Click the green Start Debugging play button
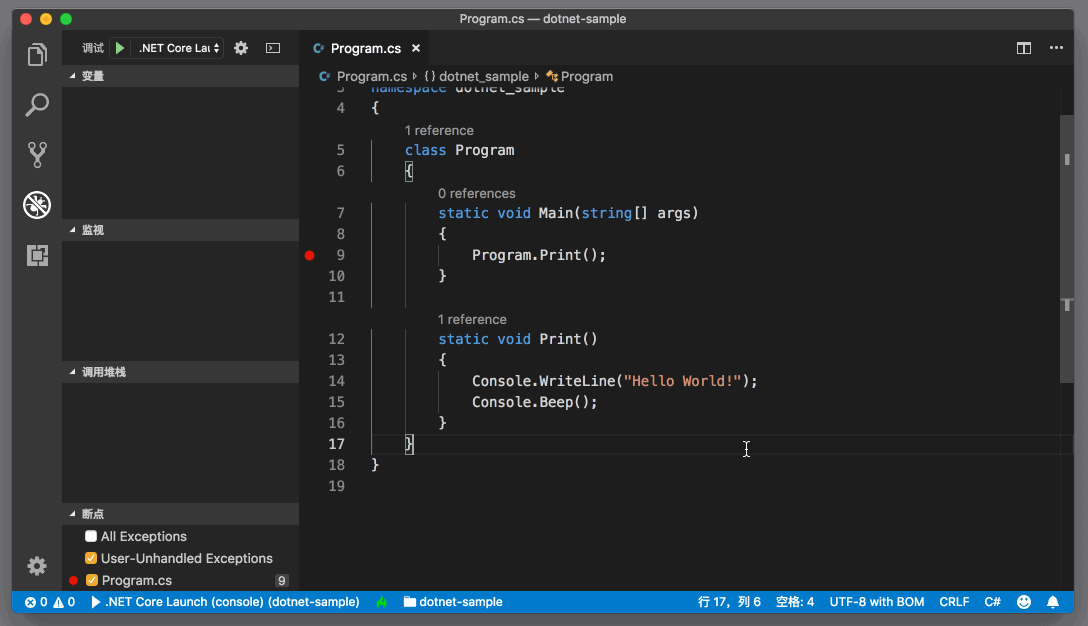1088x626 pixels. 120,48
